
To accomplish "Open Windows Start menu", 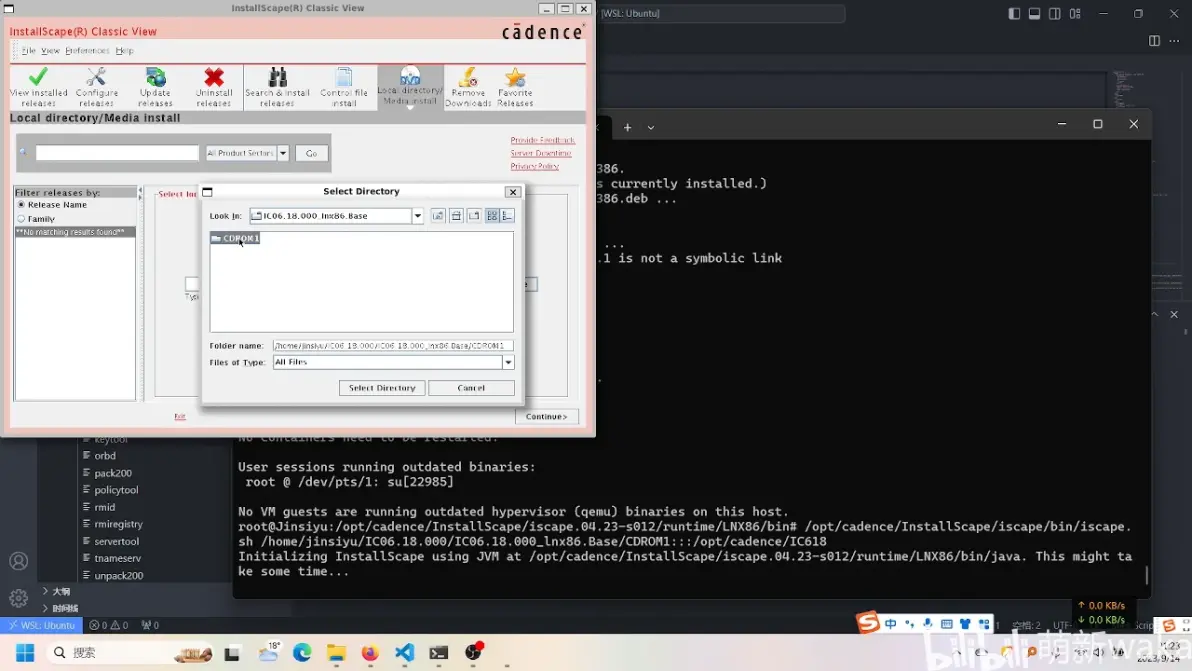I will click(x=25, y=653).
